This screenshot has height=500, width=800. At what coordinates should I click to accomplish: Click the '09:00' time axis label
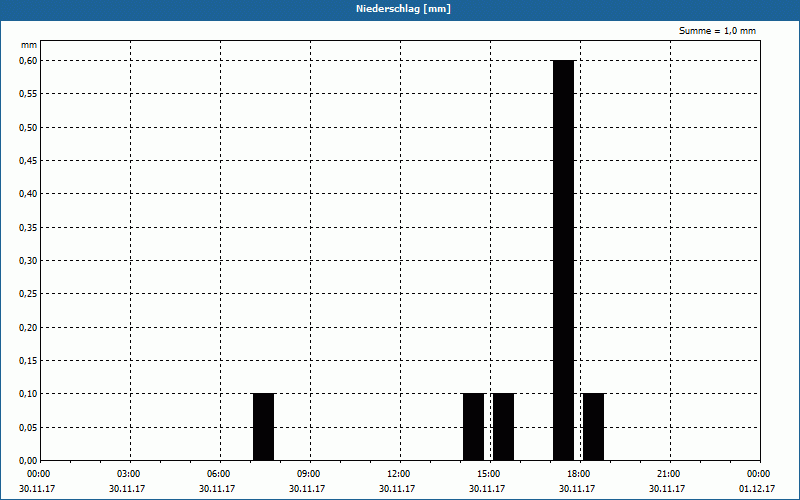pyautogui.click(x=309, y=474)
